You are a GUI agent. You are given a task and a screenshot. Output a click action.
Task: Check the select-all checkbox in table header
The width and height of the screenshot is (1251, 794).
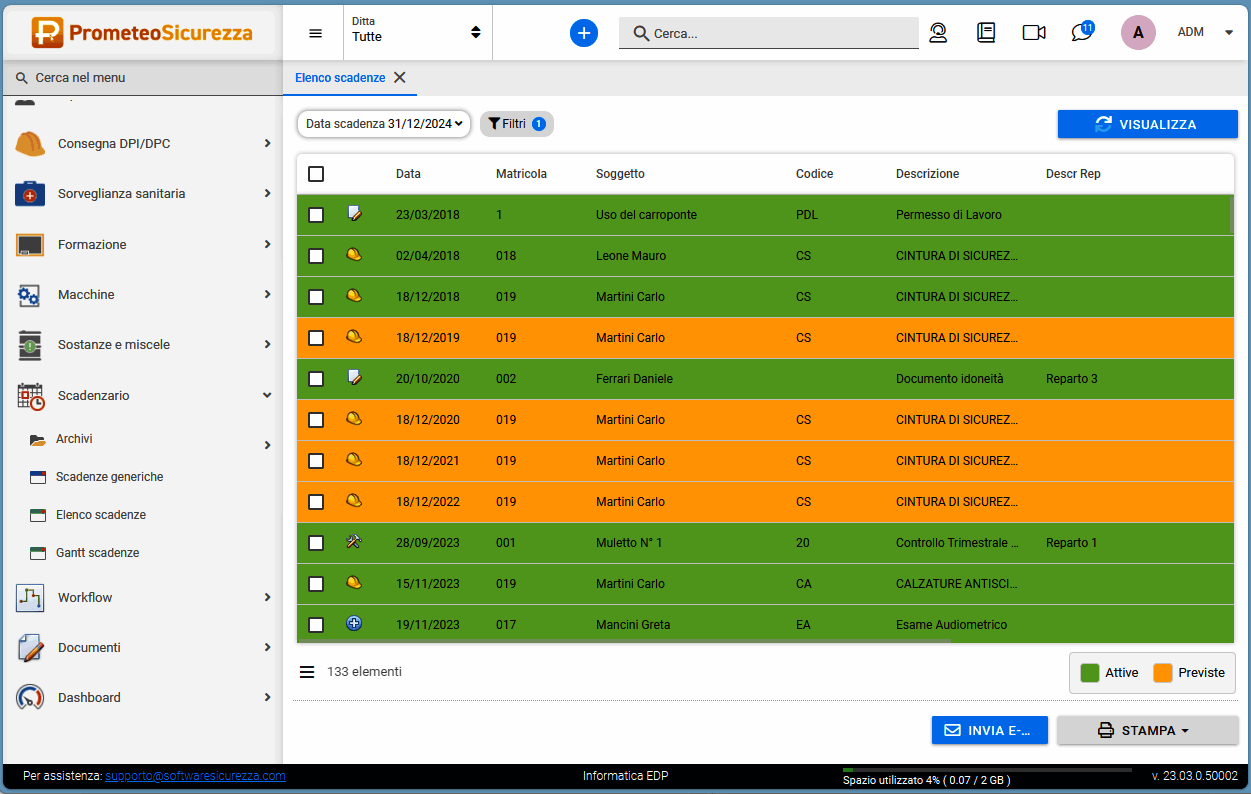point(316,174)
